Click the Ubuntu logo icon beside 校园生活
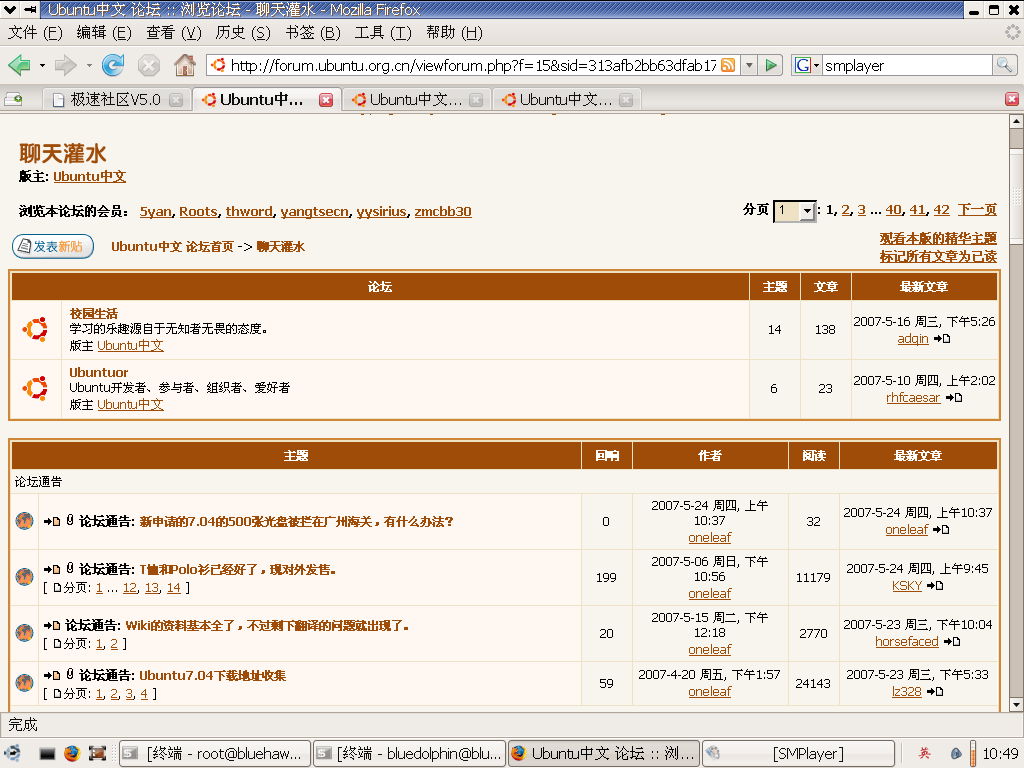 (35, 329)
